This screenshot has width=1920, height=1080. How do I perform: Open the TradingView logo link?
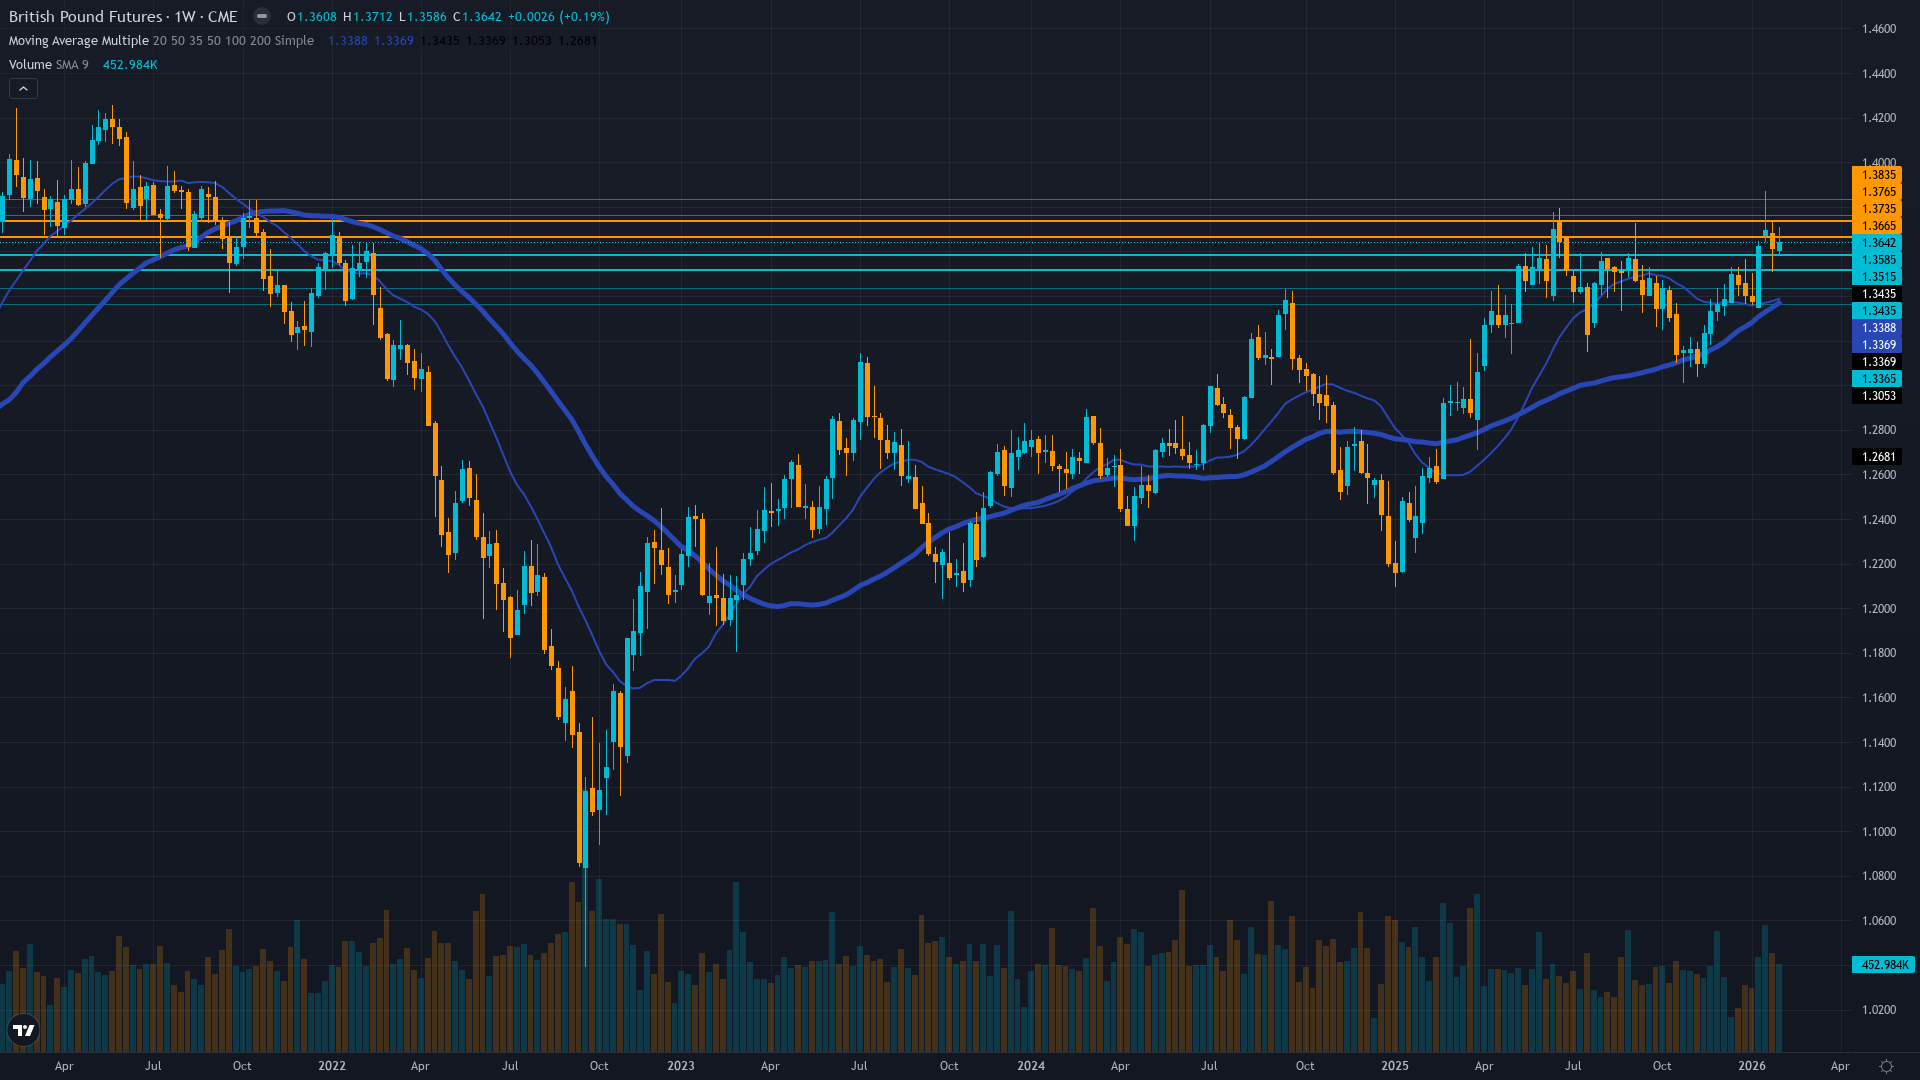[x=23, y=1030]
